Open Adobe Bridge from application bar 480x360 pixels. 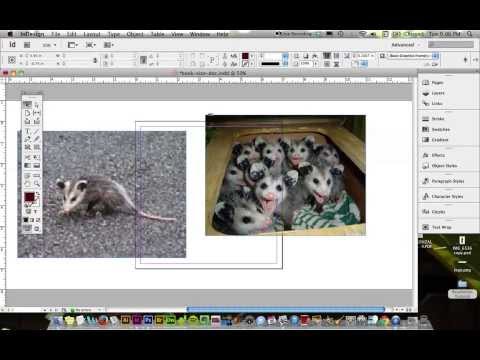[27, 45]
